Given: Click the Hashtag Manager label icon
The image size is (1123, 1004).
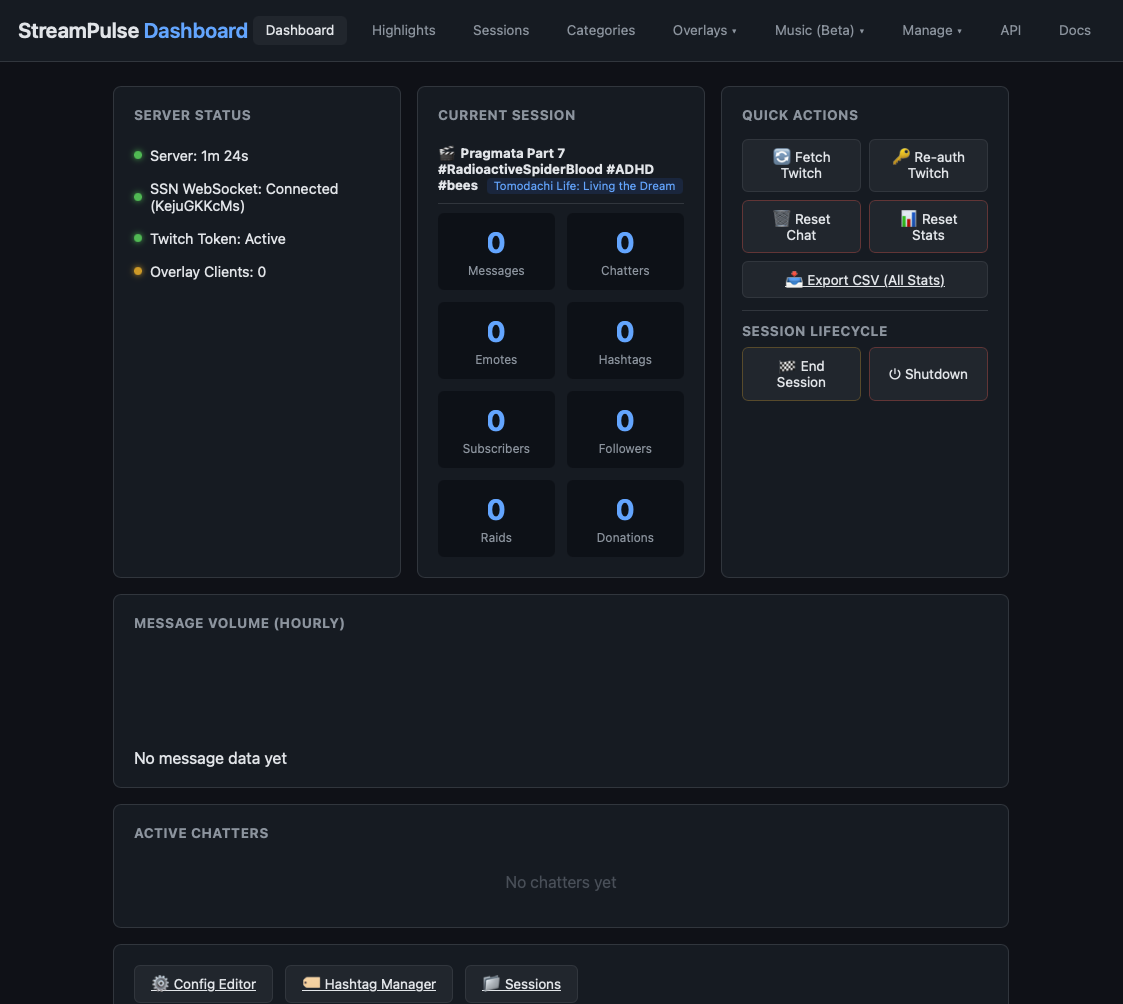Looking at the screenshot, I should [x=311, y=983].
